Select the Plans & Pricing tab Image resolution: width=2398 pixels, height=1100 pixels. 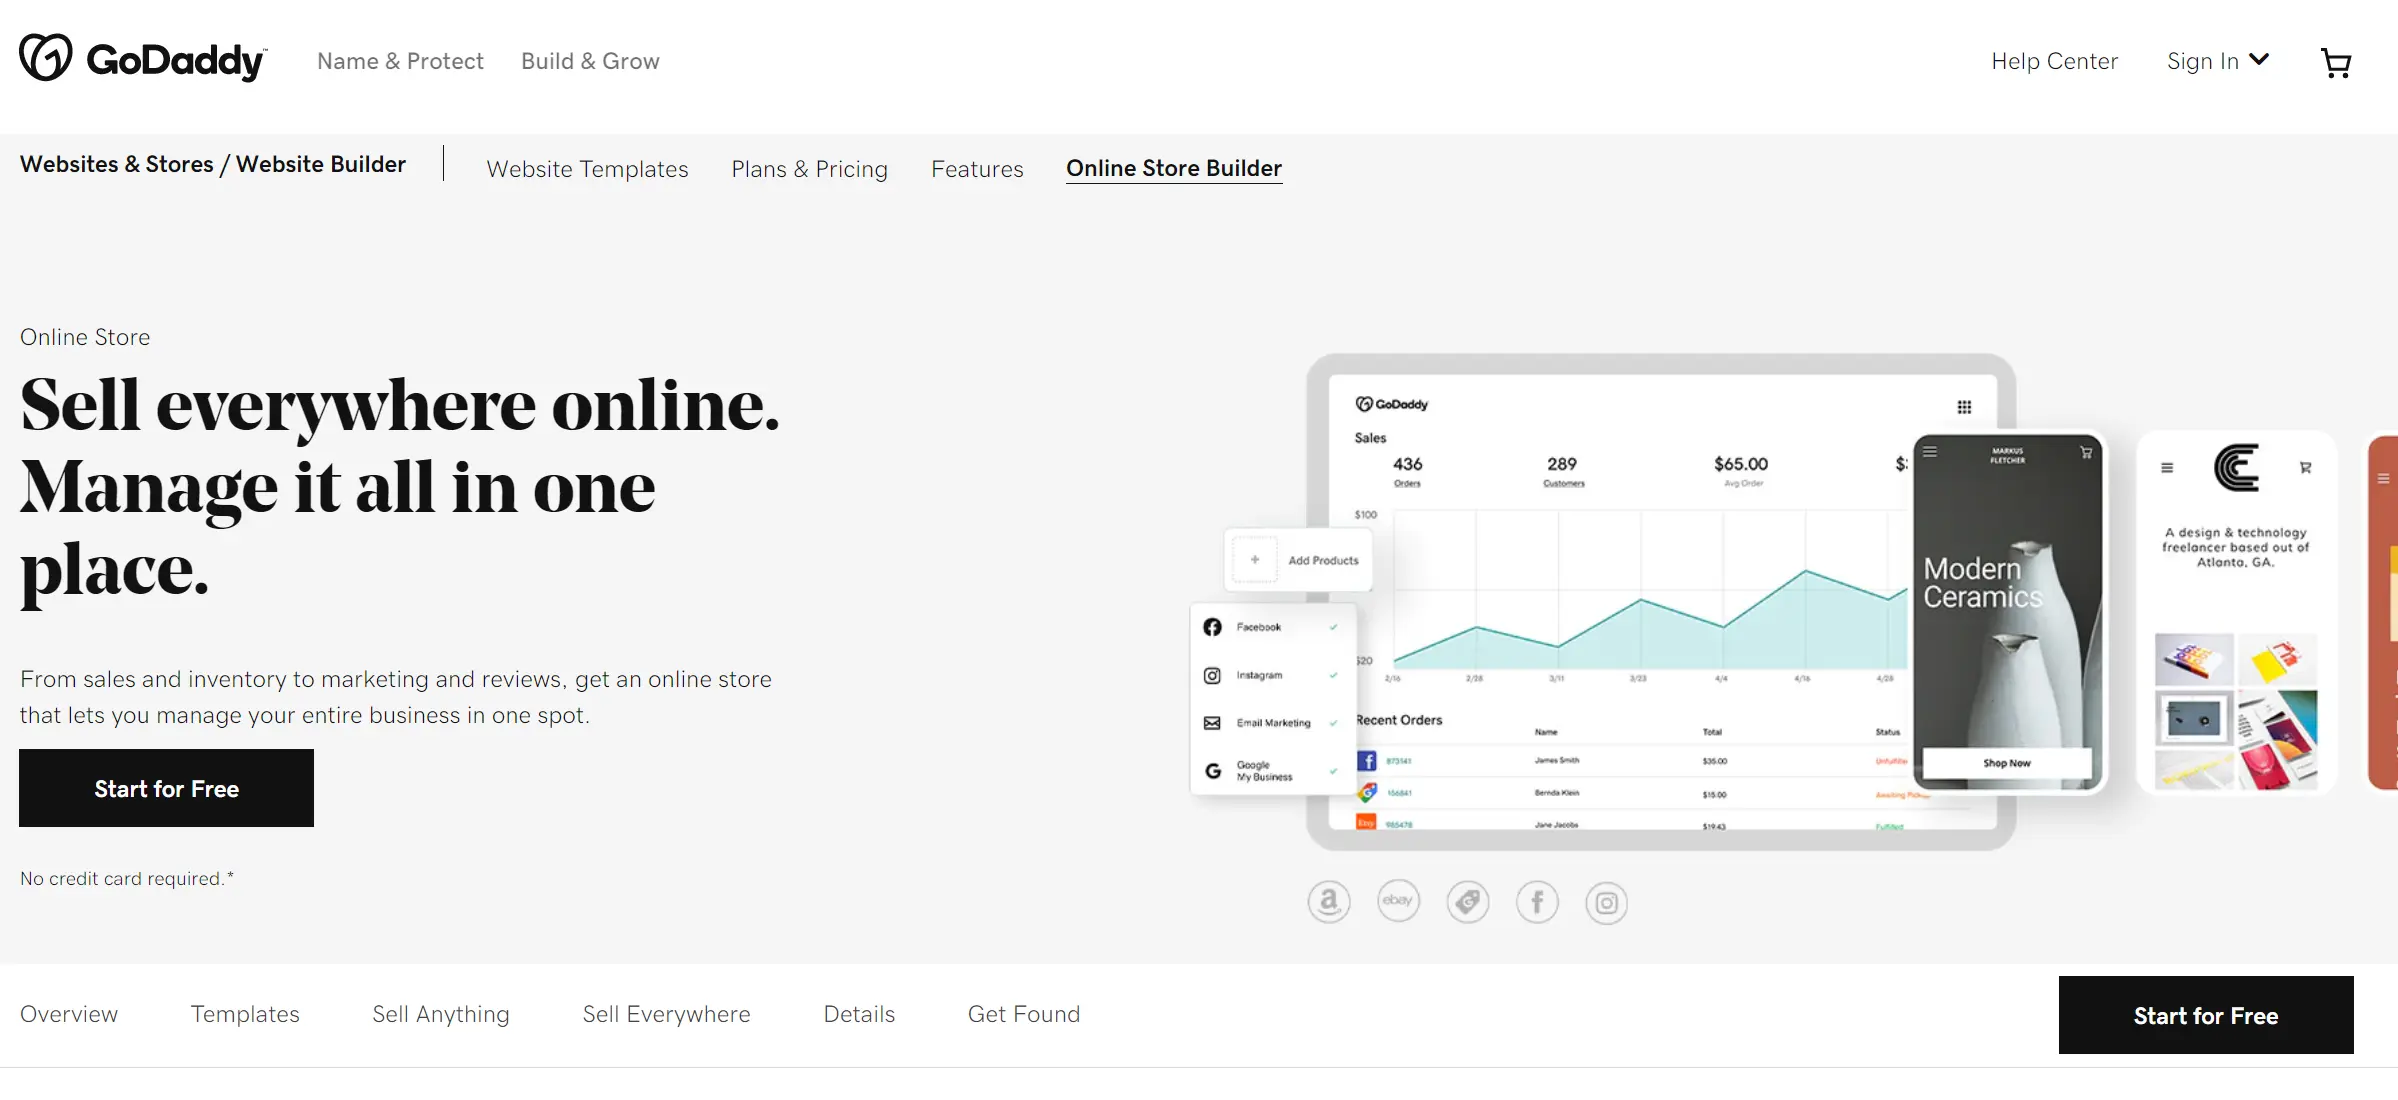(809, 167)
